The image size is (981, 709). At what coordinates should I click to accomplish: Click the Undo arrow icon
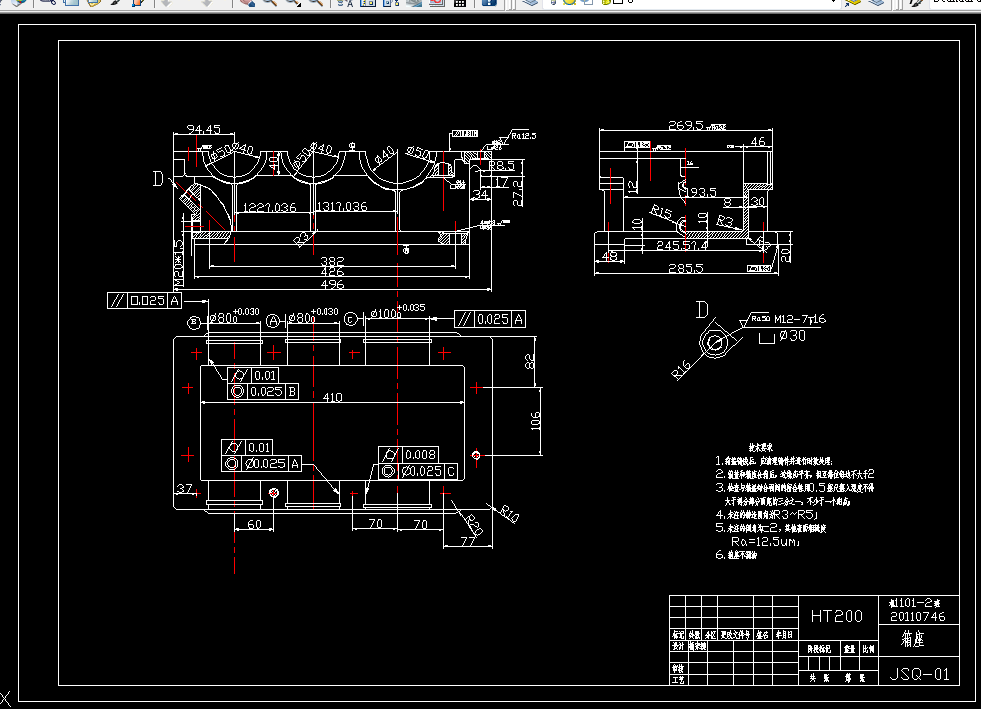[166, 2]
